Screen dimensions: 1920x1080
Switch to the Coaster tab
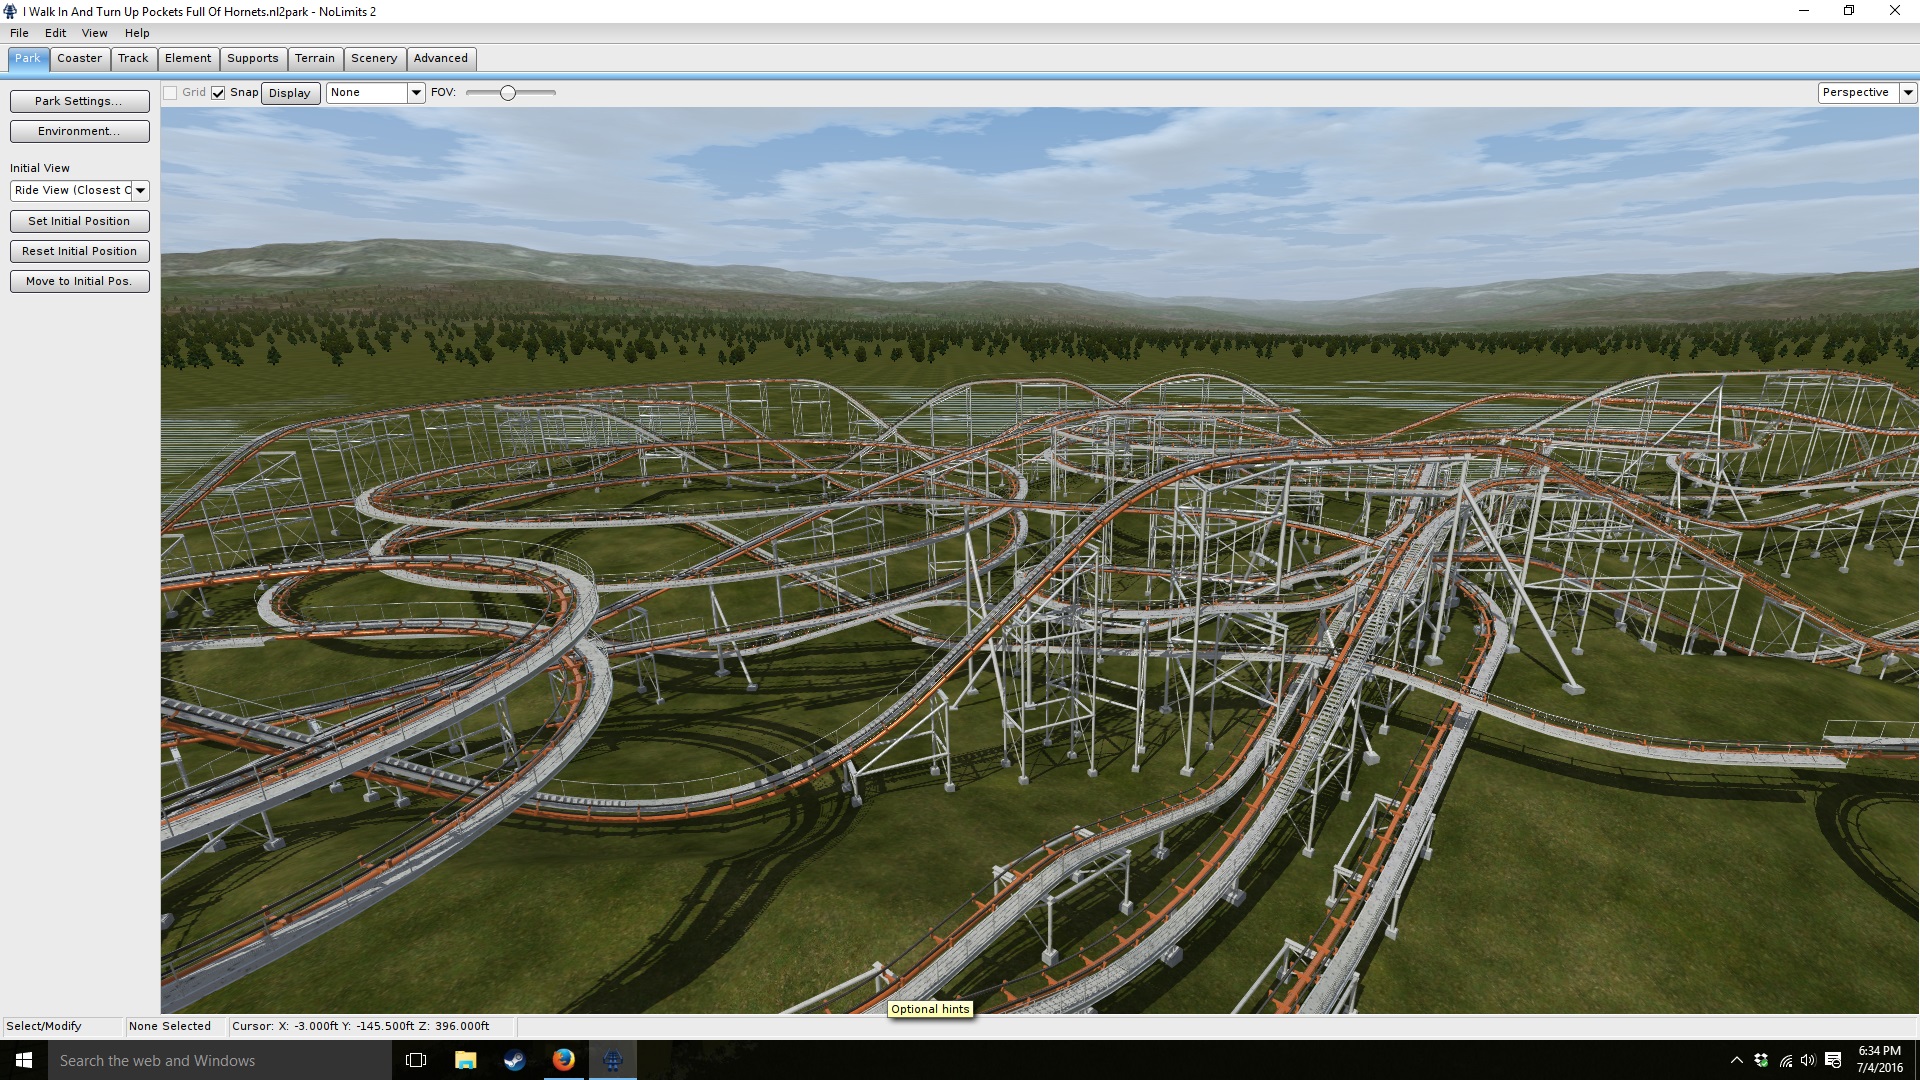point(79,58)
